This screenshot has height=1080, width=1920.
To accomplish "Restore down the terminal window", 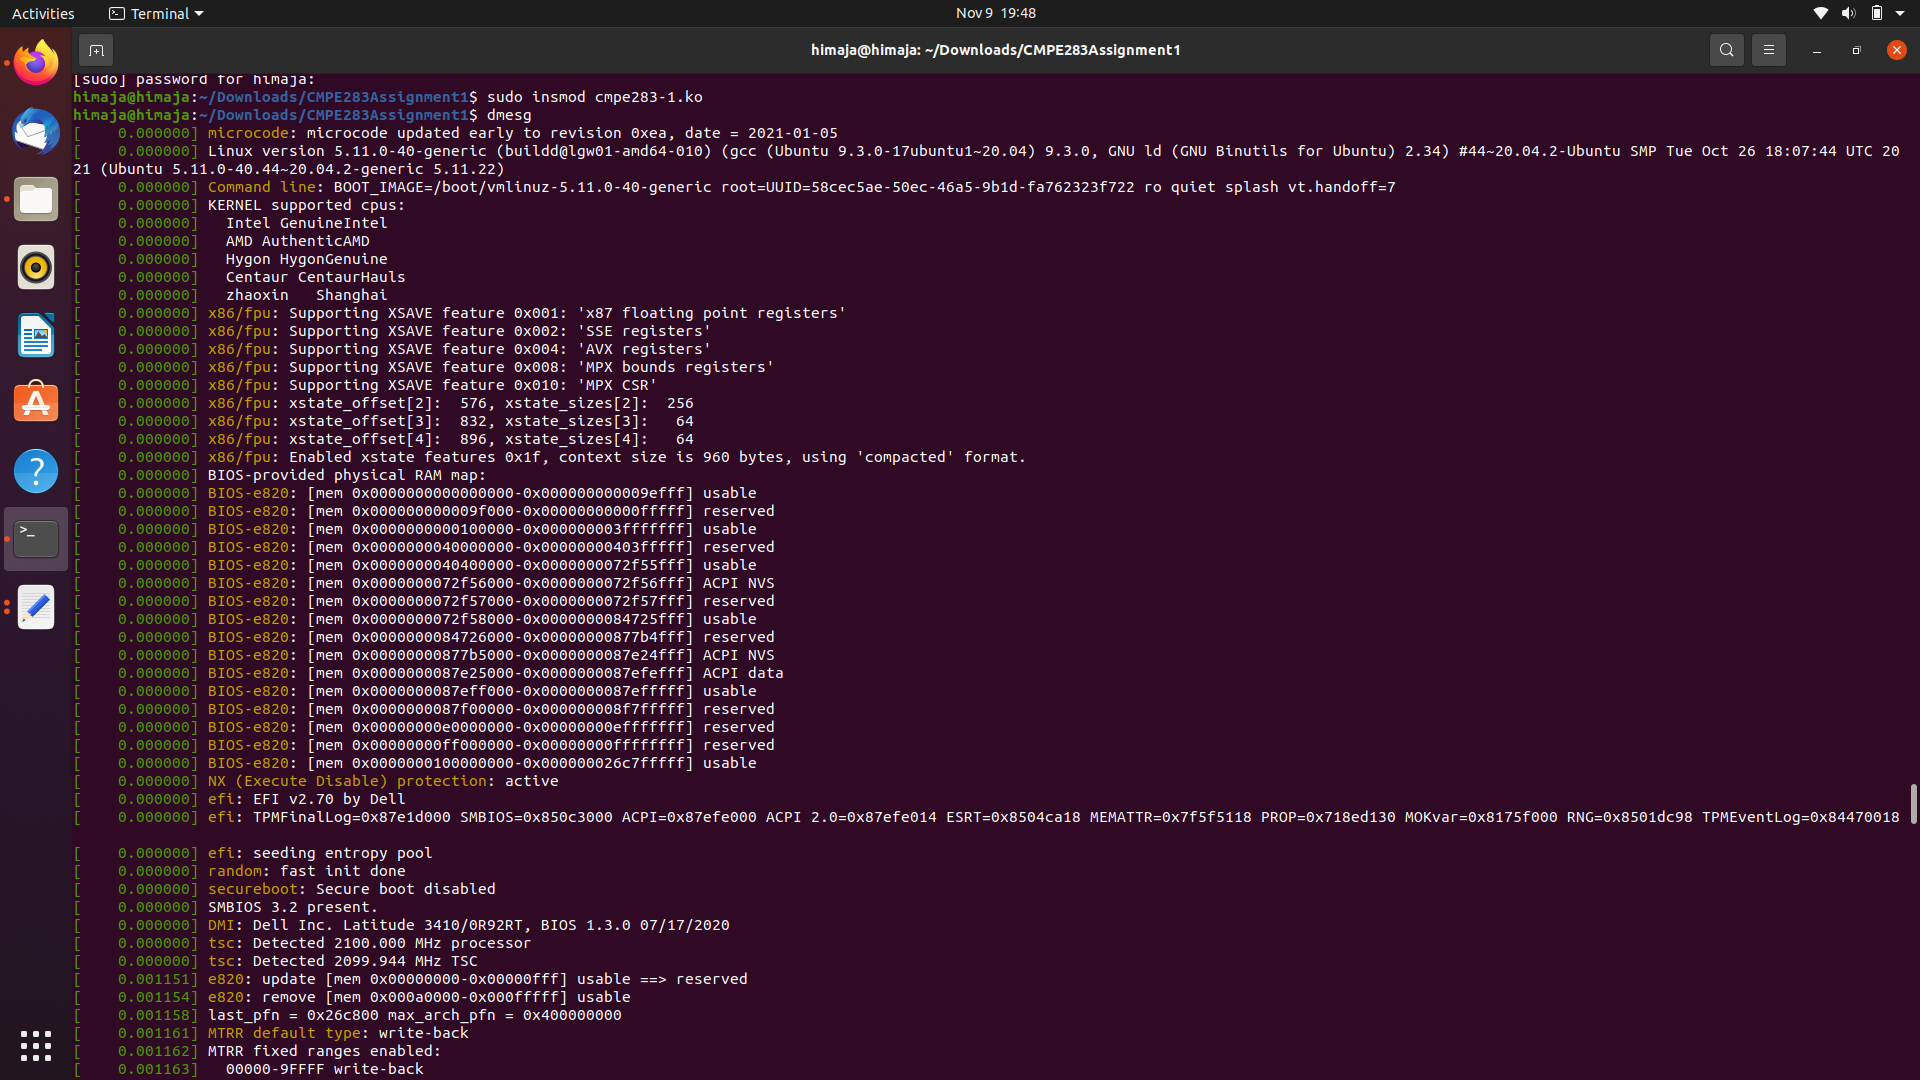I will pos(1856,50).
